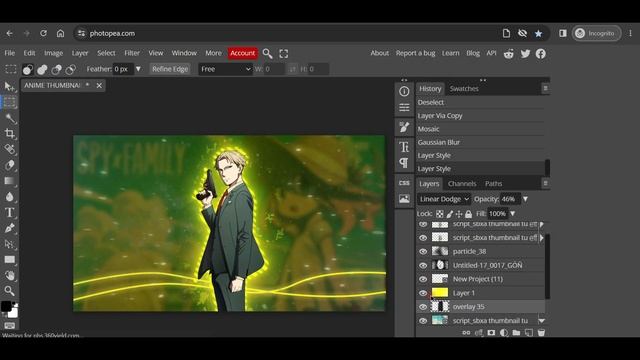Select the Pen tool
Viewport: 640px width, 360px height.
click(x=9, y=228)
